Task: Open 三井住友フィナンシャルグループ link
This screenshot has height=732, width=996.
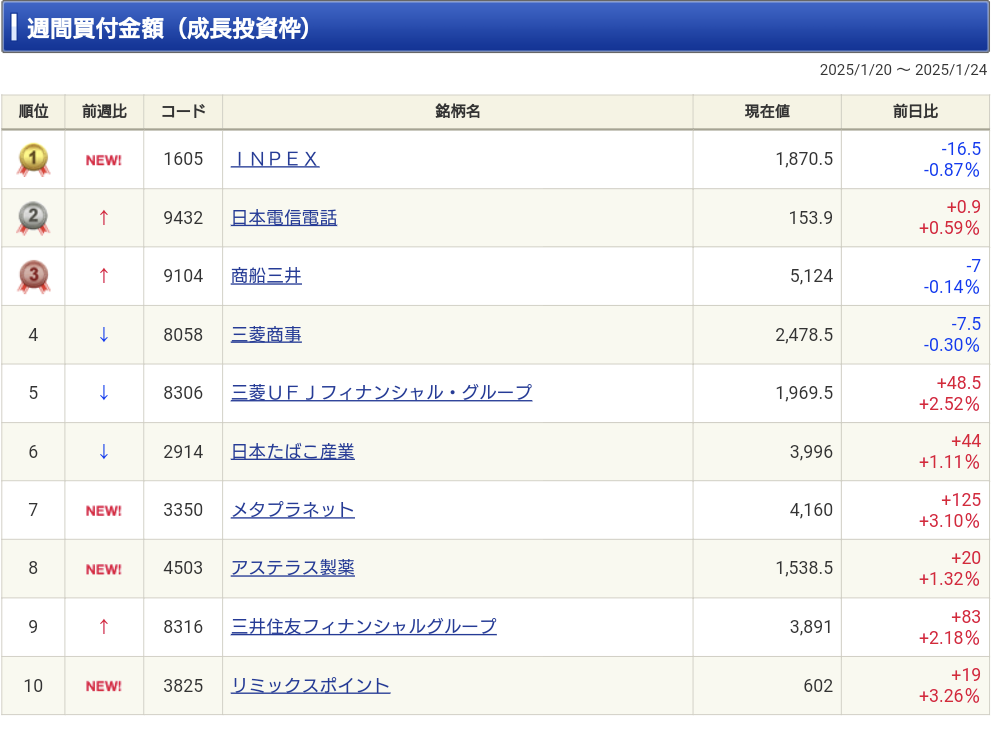Action: click(363, 627)
